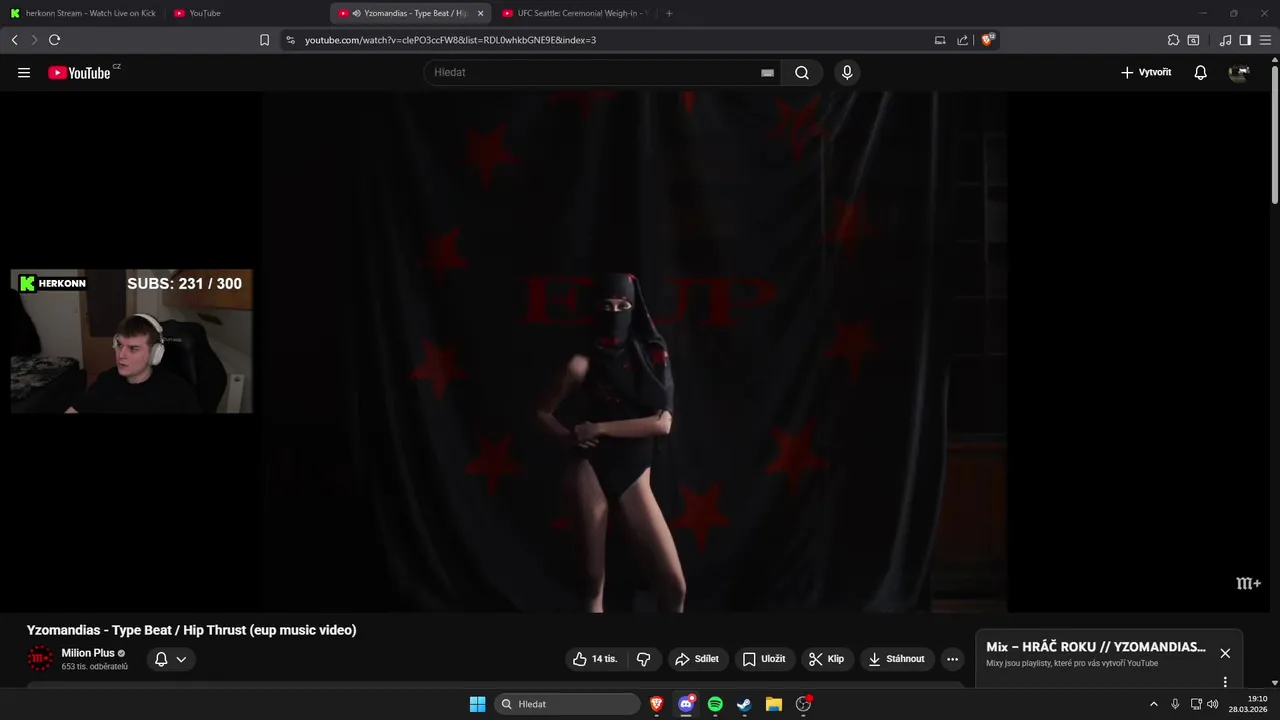This screenshot has width=1280, height=720.
Task: Open the Mix – HRÁČ ROKU playlist title
Action: click(1096, 647)
